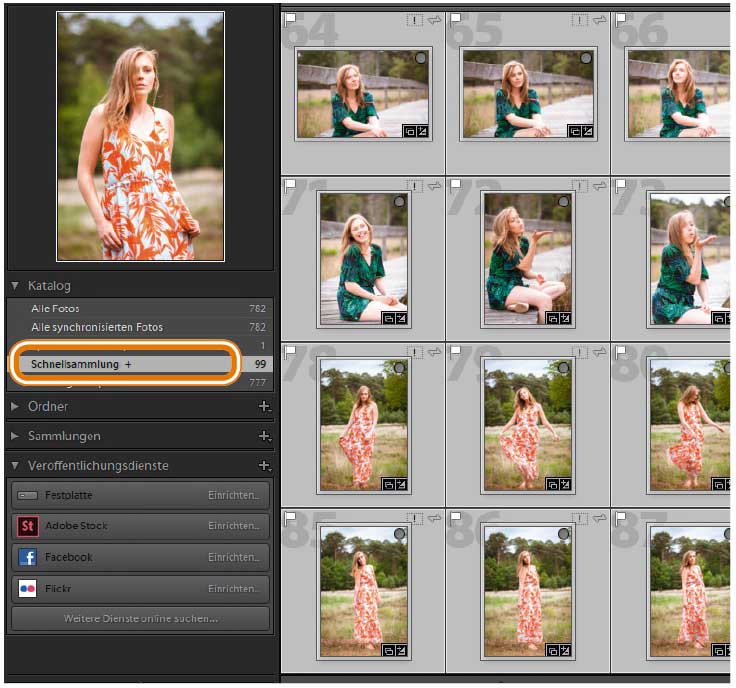Click the Facebook publish service icon
736x688 pixels.
[x=28, y=557]
